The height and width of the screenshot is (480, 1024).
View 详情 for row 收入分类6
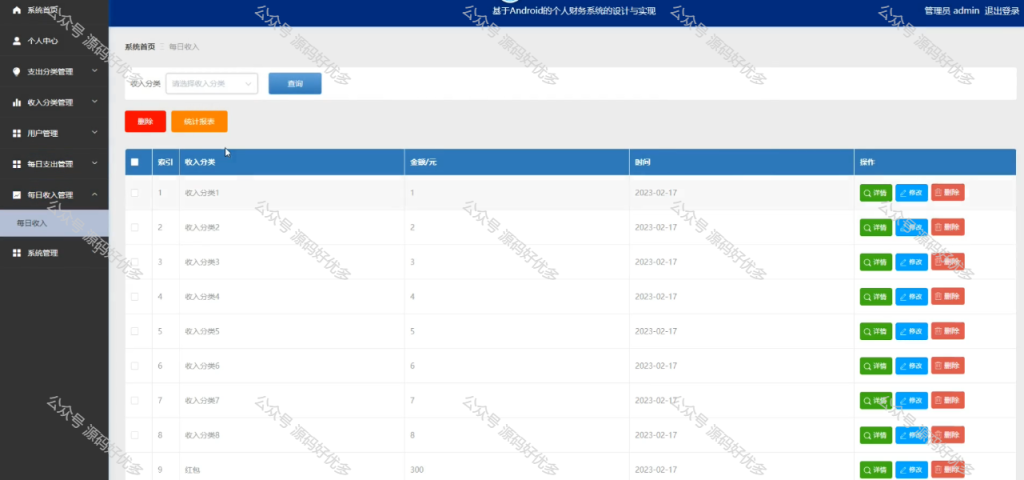(x=876, y=366)
